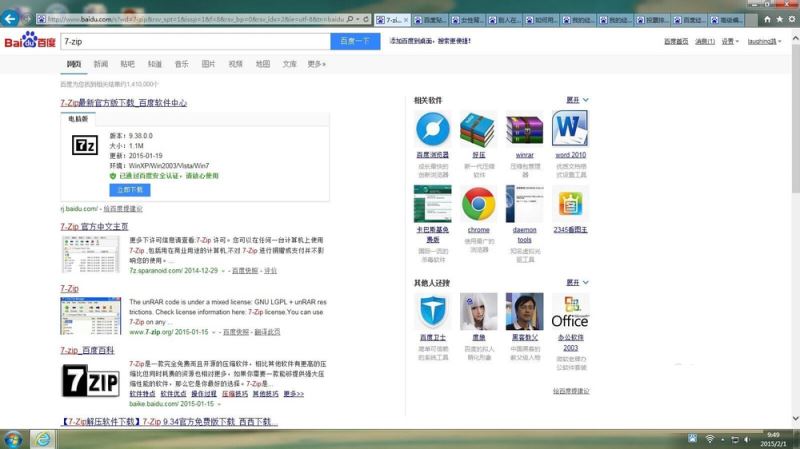
Task: Select the Word 2010 software icon
Action: click(570, 129)
